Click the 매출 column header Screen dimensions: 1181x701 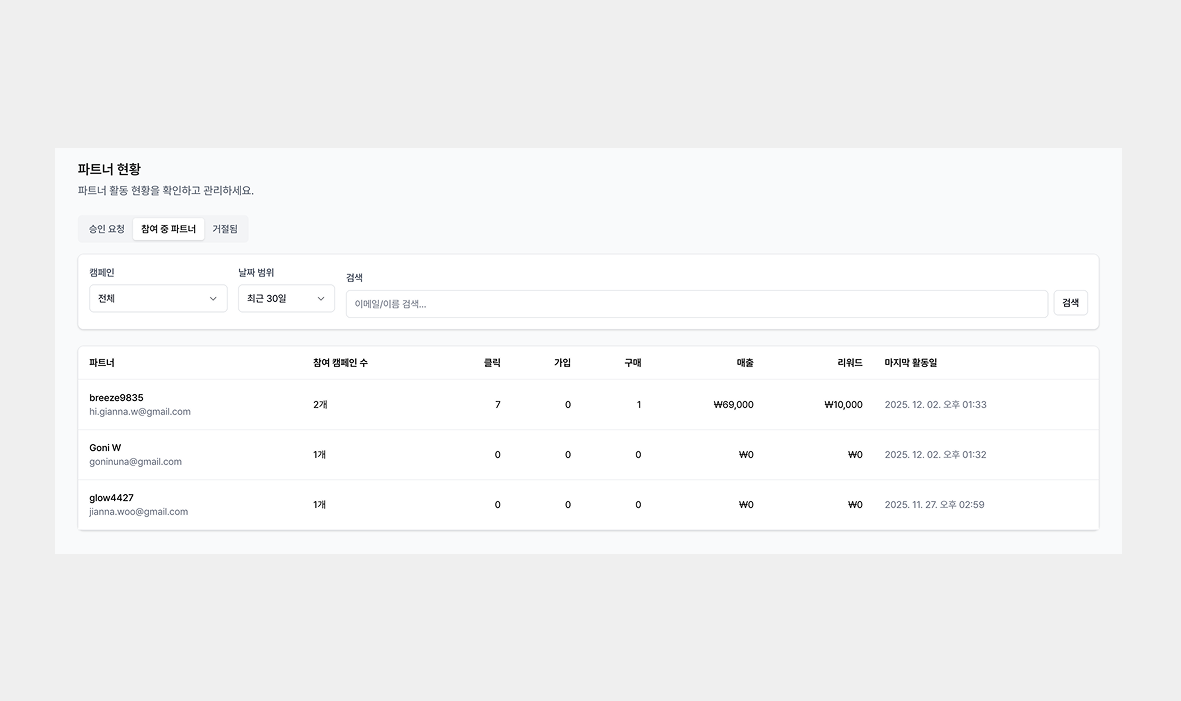click(745, 363)
